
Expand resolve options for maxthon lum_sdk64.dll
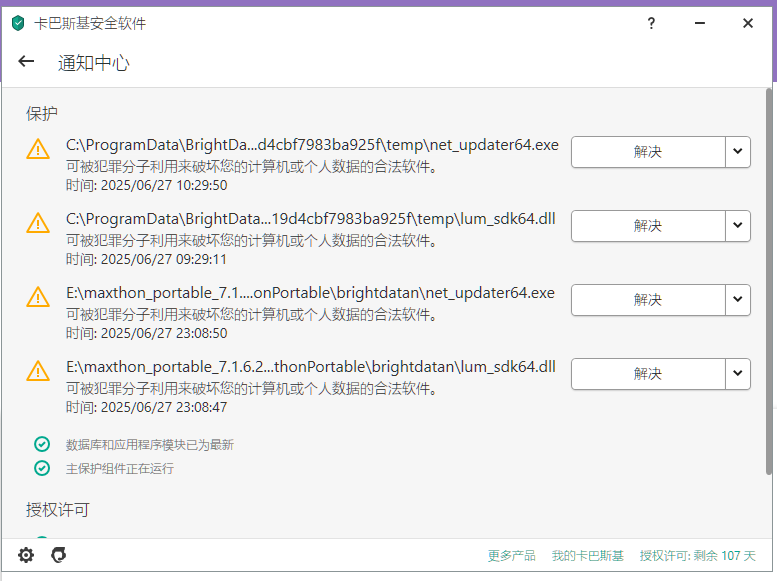[738, 374]
